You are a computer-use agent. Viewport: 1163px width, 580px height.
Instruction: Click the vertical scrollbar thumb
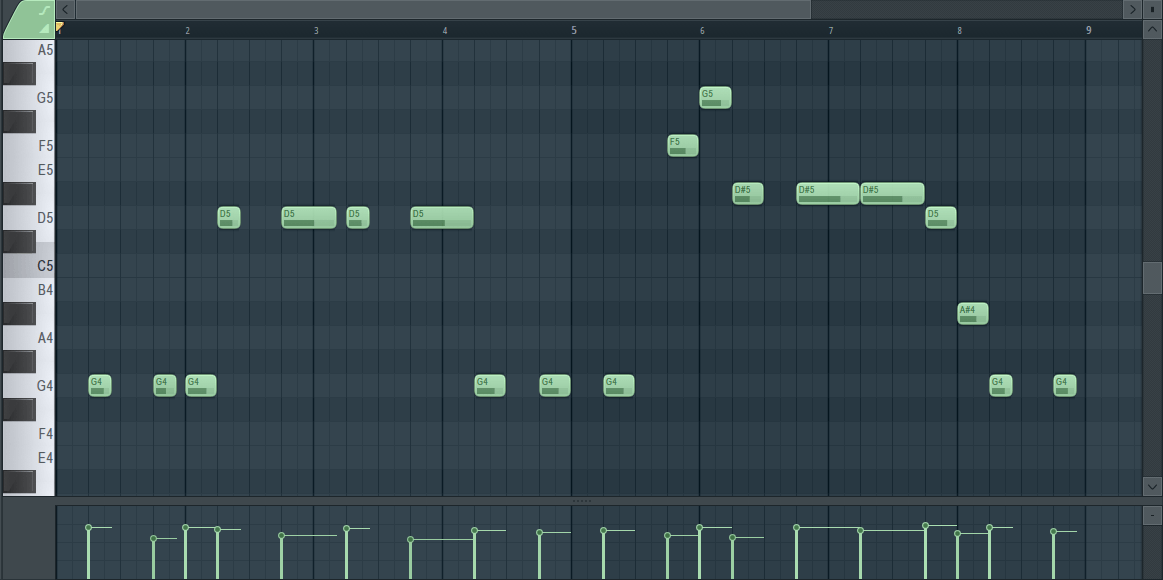[x=1152, y=277]
